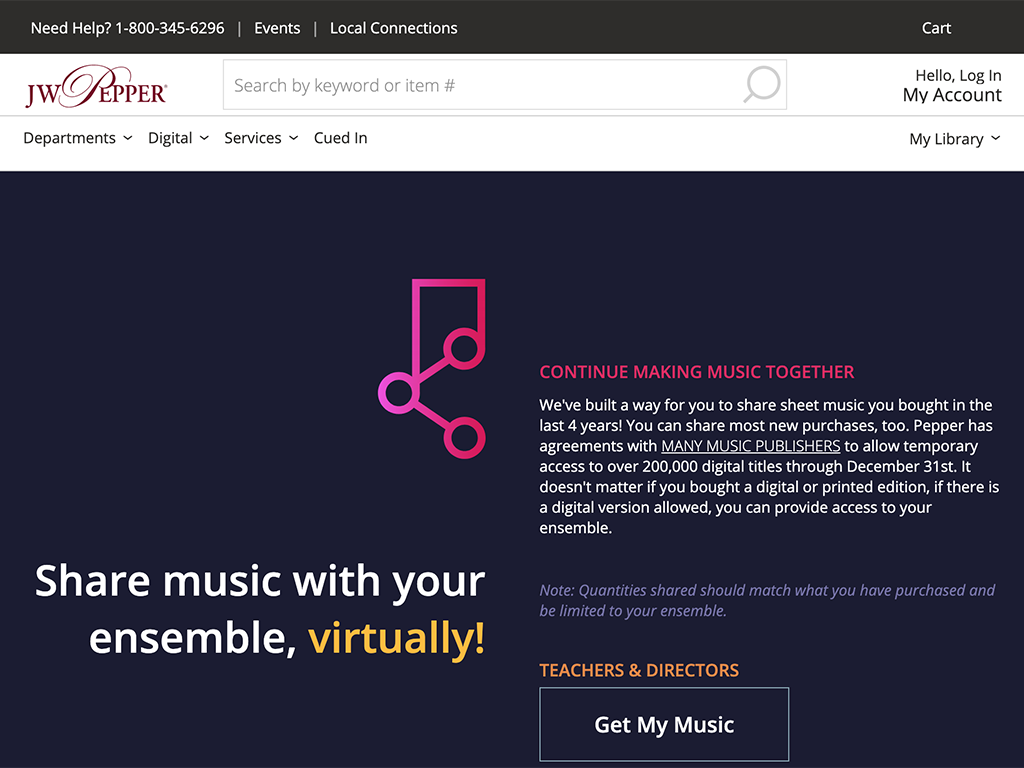Click the pink music note share graphic
The height and width of the screenshot is (768, 1024).
[433, 368]
